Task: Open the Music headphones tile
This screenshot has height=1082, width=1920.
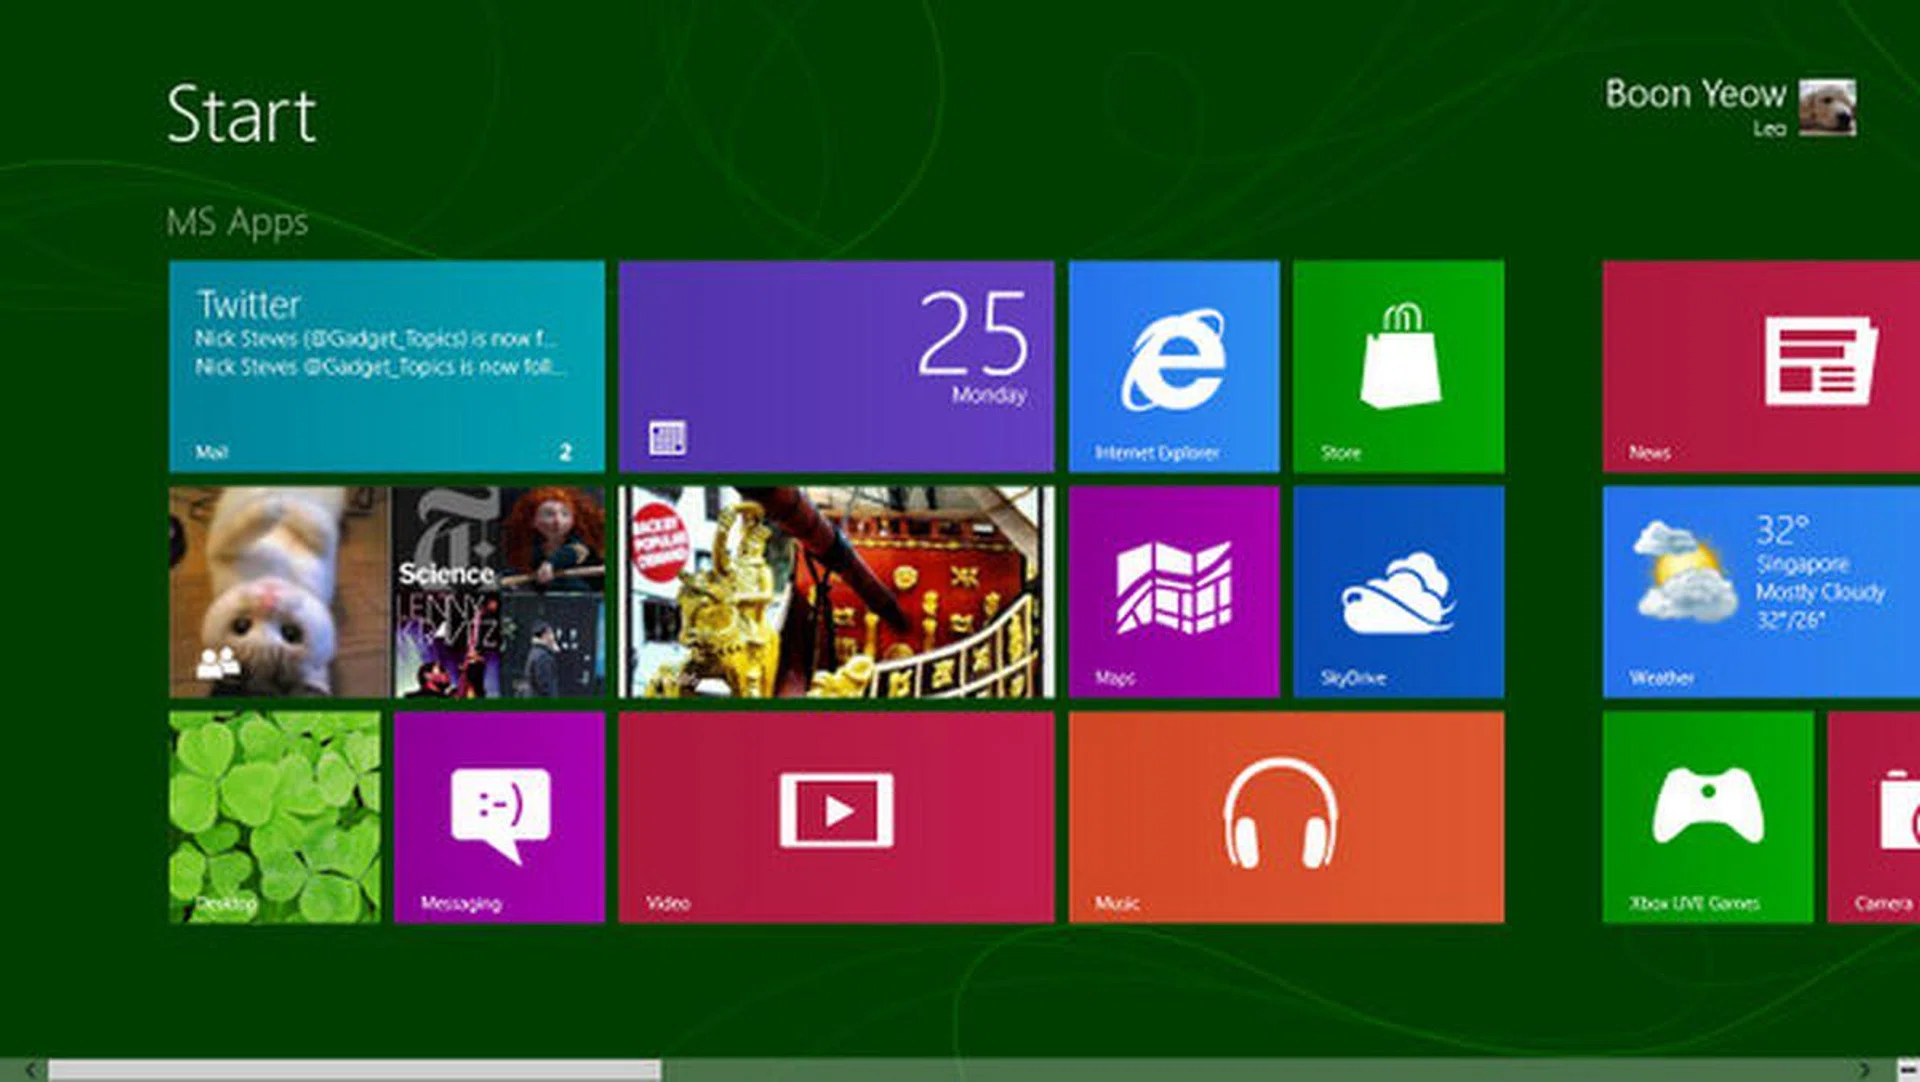Action: tap(1286, 816)
